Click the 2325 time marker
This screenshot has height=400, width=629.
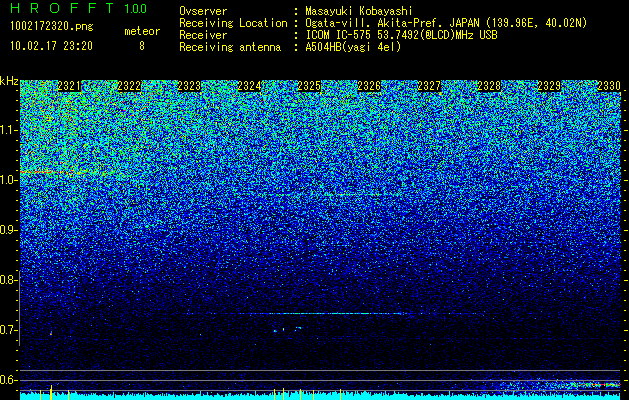(x=309, y=86)
